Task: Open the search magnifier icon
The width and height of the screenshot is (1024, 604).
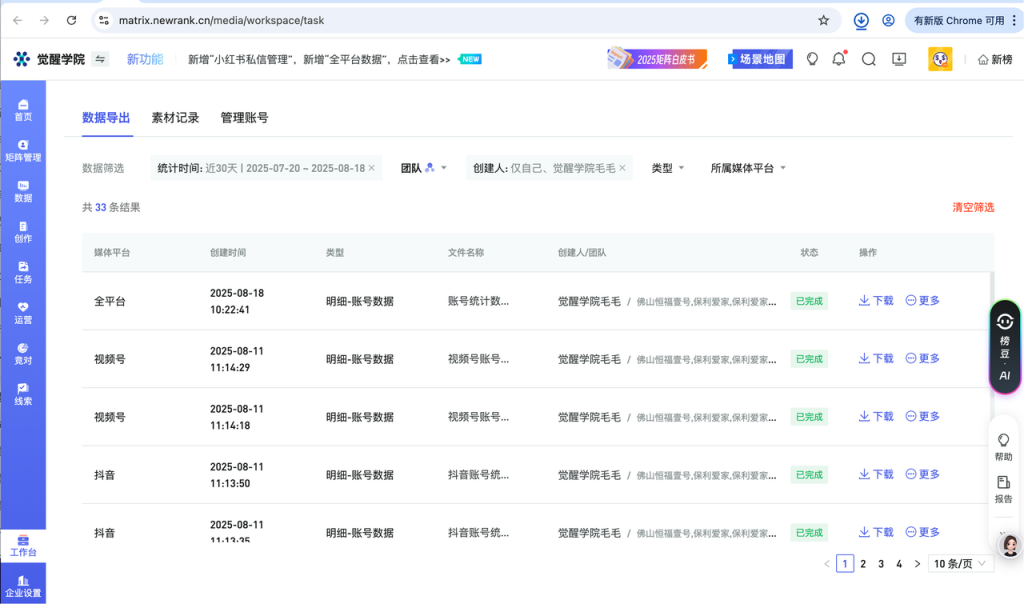Action: click(x=869, y=59)
